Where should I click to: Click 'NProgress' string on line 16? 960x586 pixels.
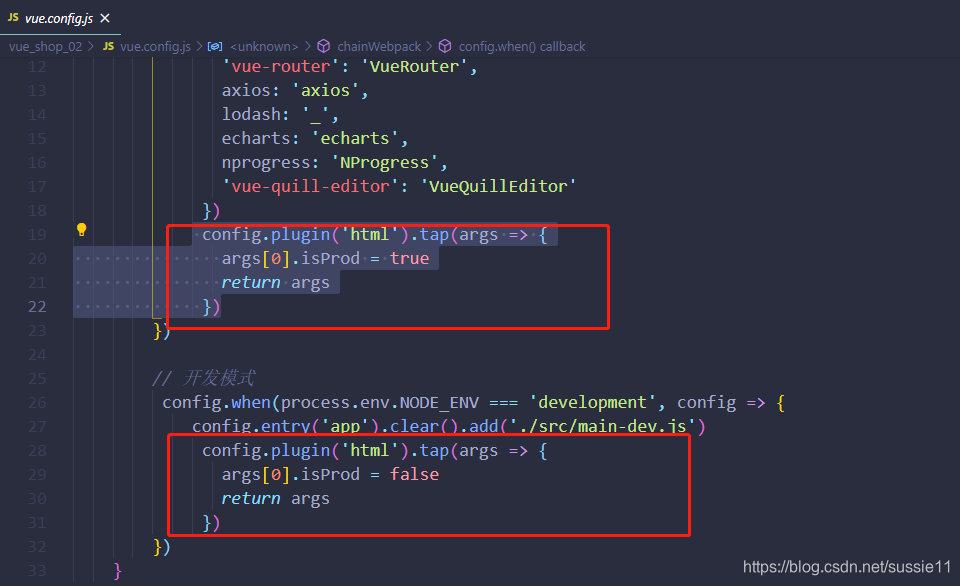tap(384, 162)
